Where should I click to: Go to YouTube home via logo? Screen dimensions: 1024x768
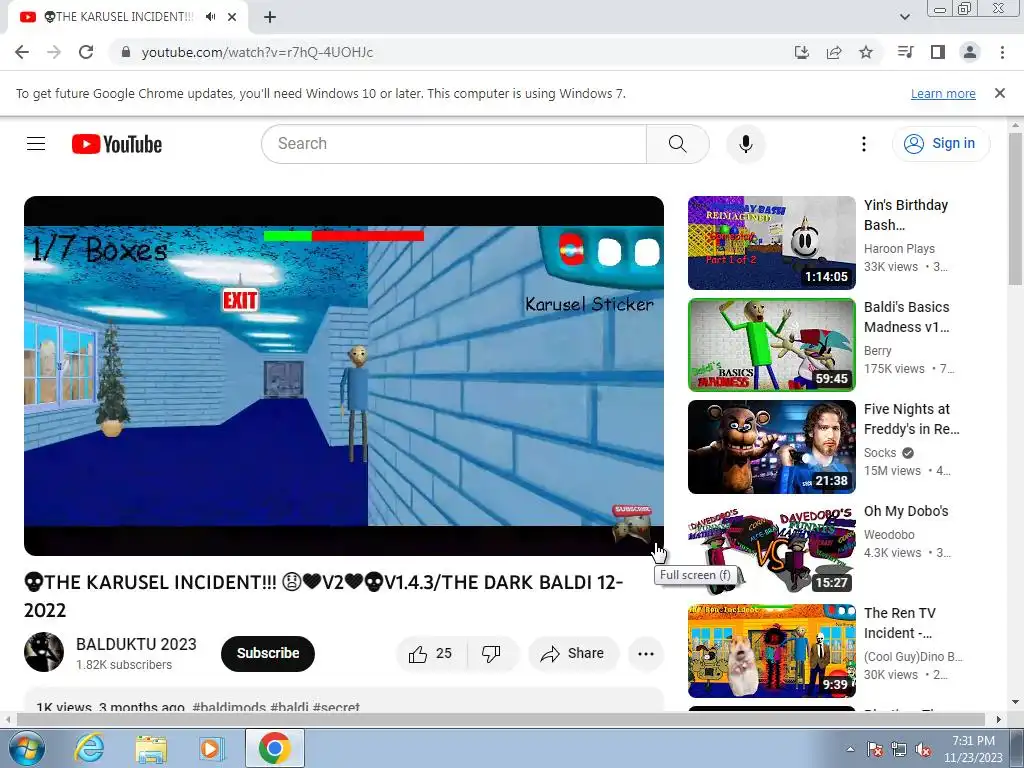point(117,144)
